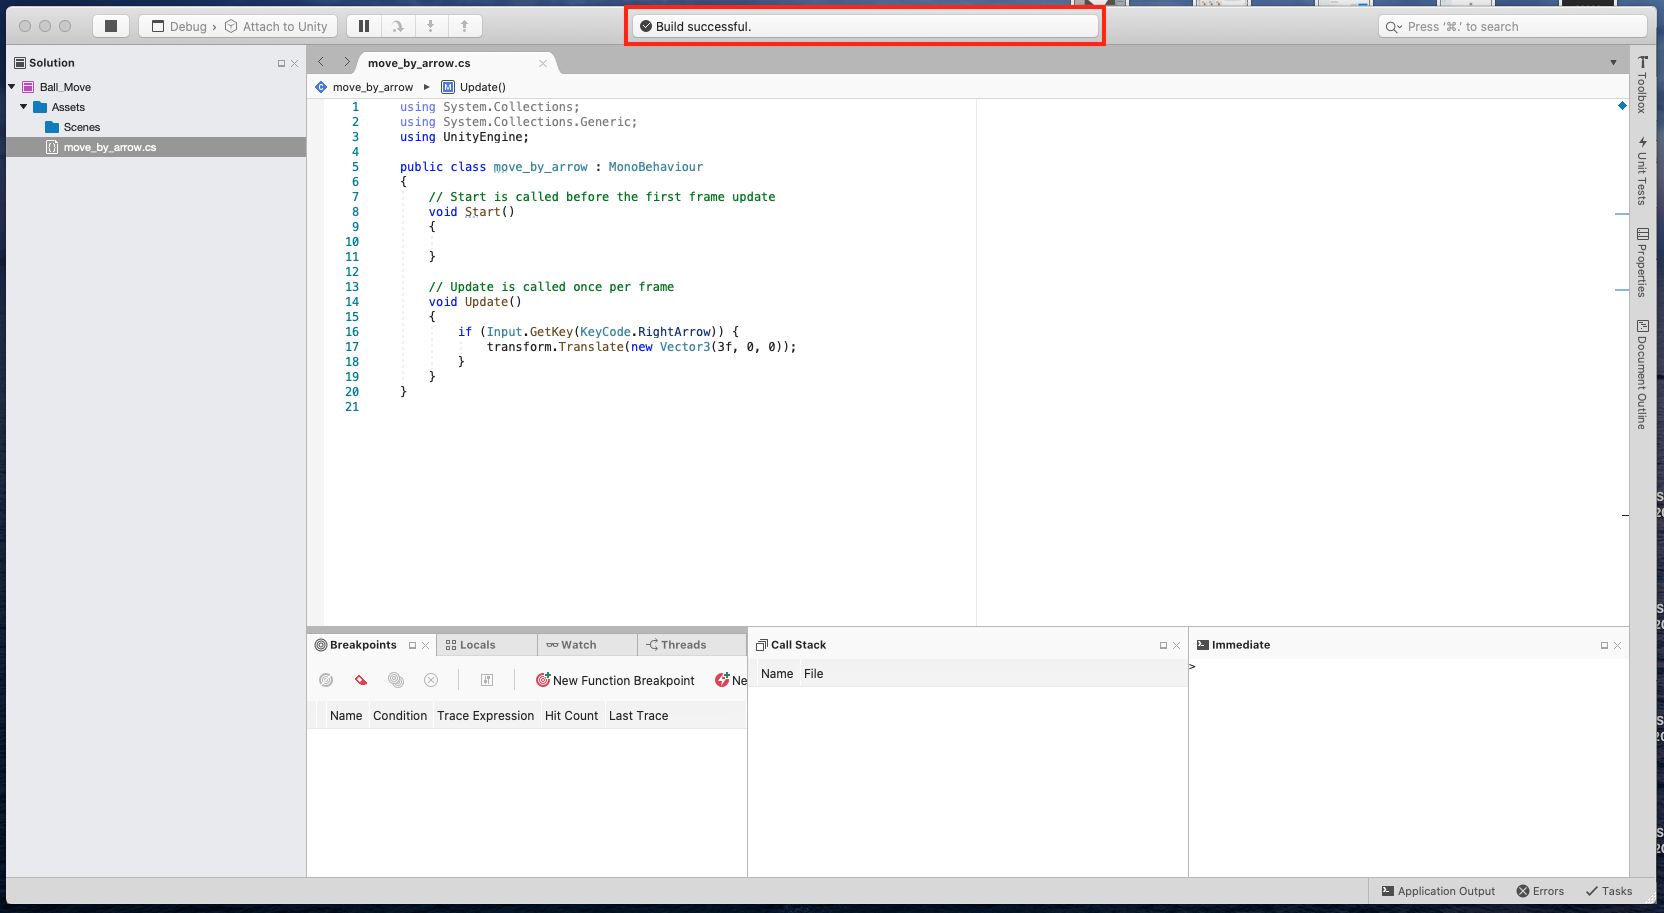1664x913 pixels.
Task: Open the editor tab list dropdown
Action: tap(1613, 63)
